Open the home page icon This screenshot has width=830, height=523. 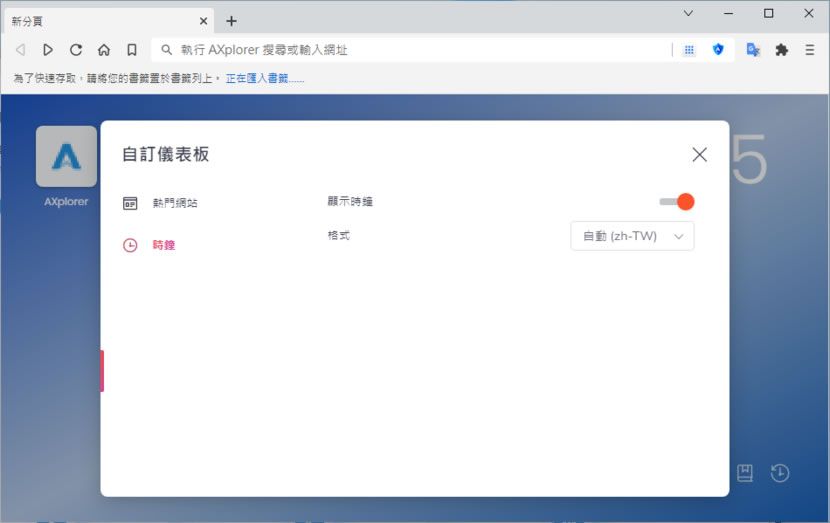[104, 50]
